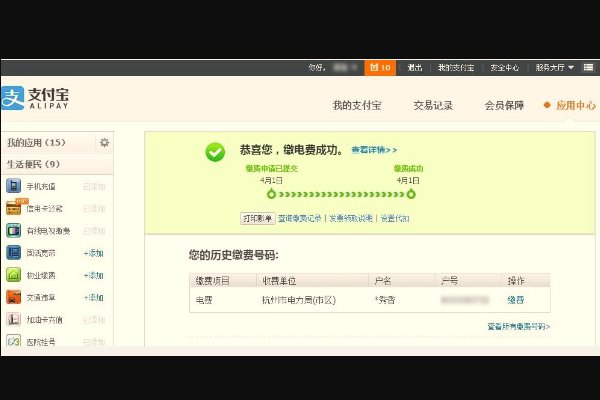Click the 物业缴费 house icon

[13, 275]
